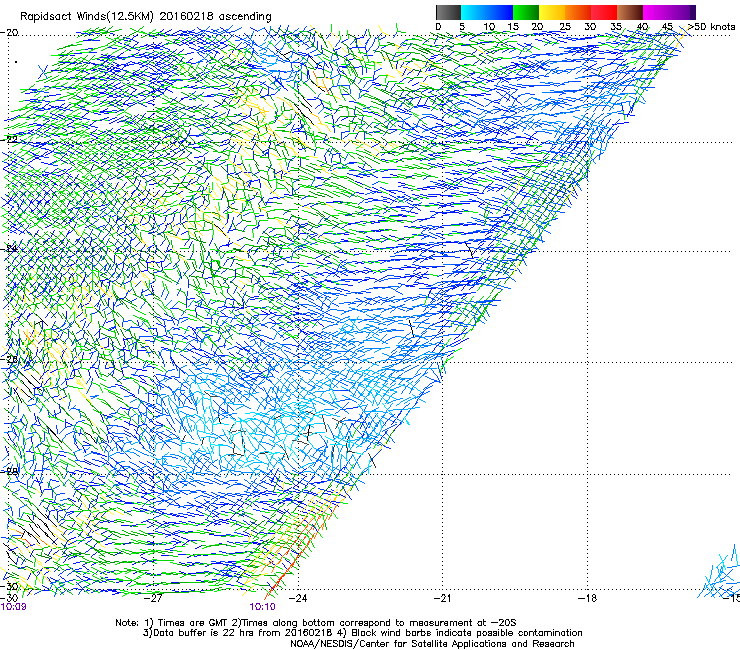
Task: Click the '-20' latitude label on the left axis
Action: click(9, 33)
